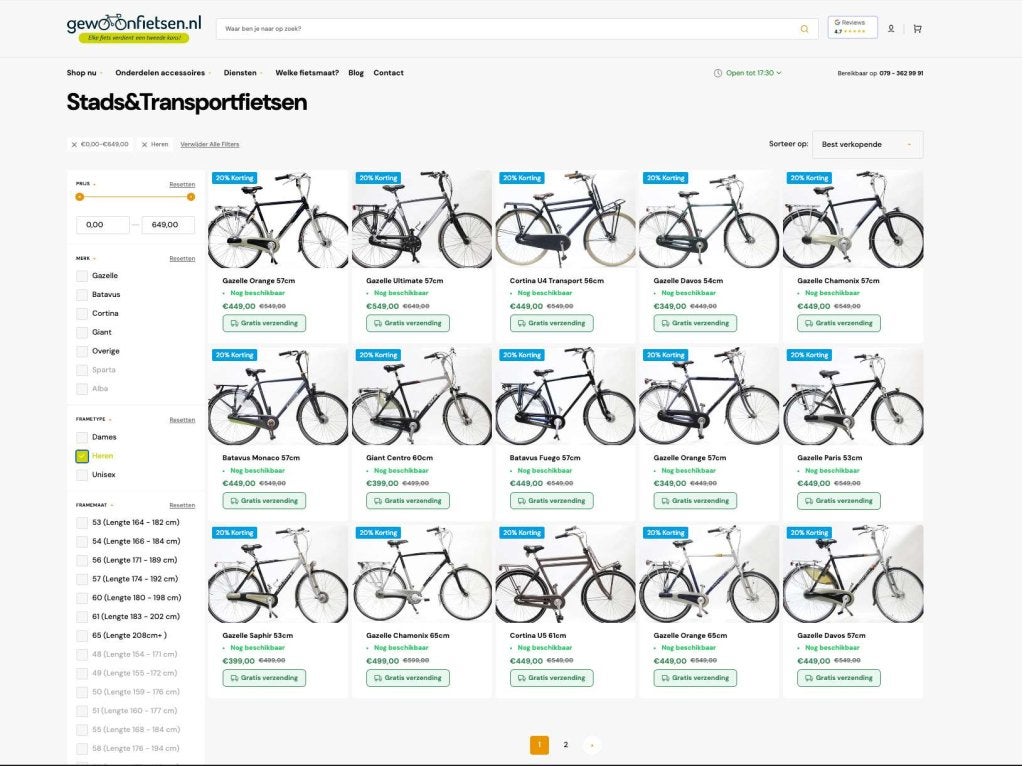This screenshot has height=766, width=1024.
Task: Click the Gratis verzending badge for Batavus Monaco
Action: pyautogui.click(x=264, y=501)
